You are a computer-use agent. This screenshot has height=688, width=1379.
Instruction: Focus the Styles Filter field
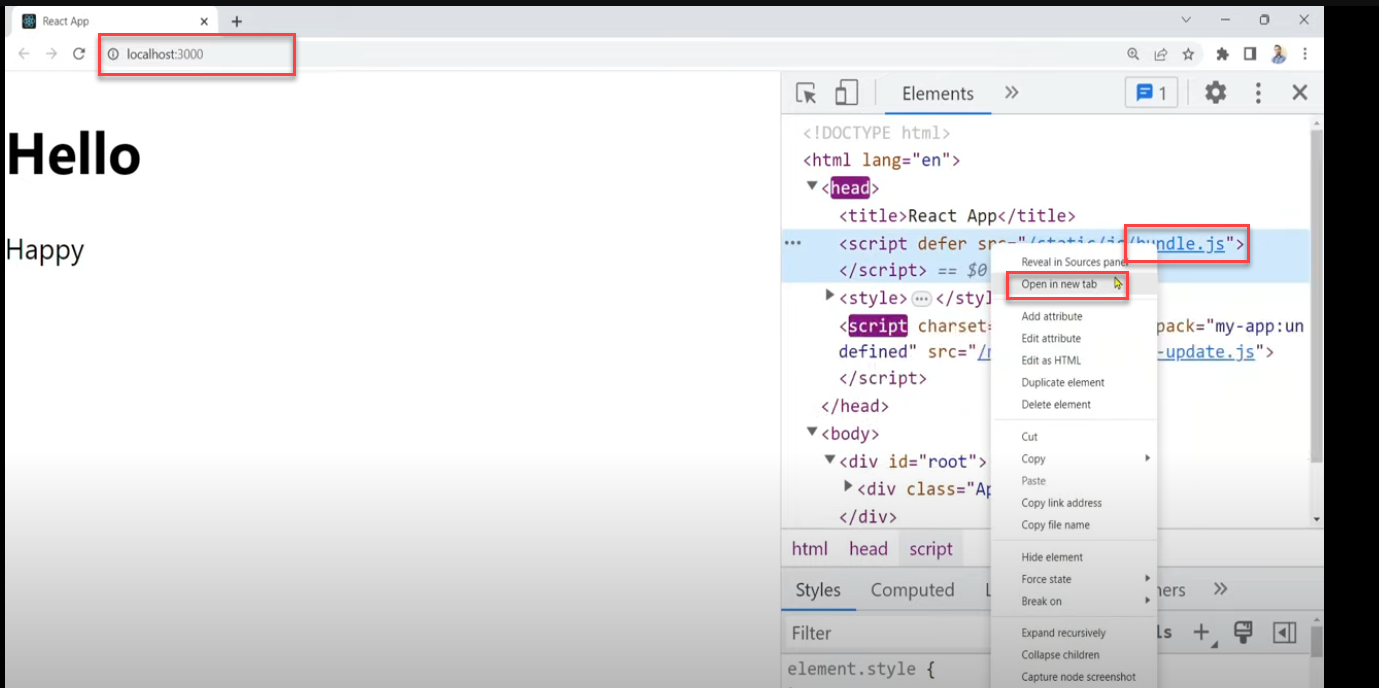[x=885, y=632]
